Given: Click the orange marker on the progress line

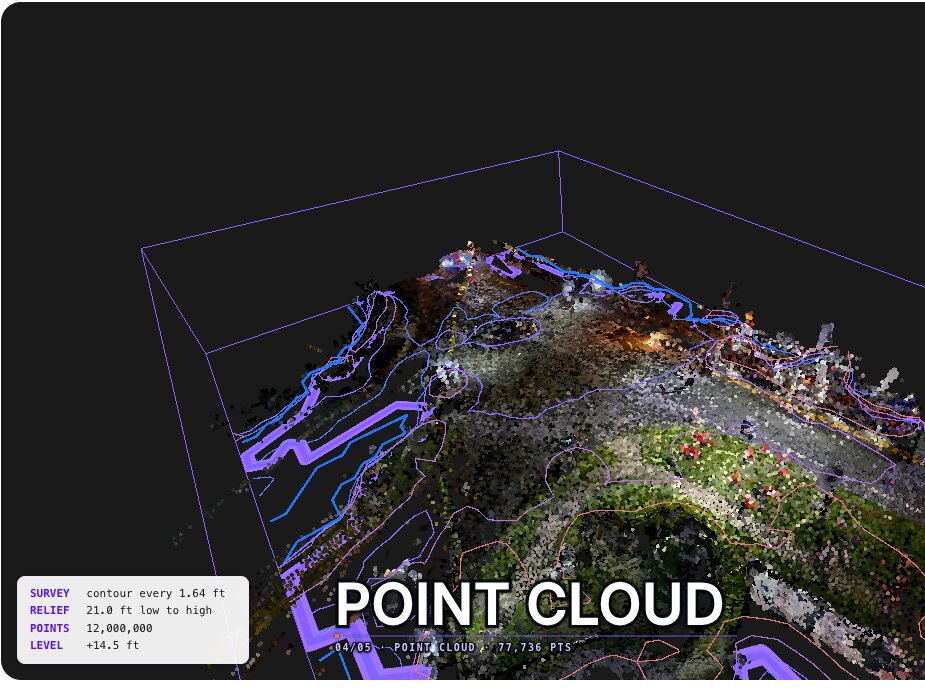Looking at the screenshot, I should (x=337, y=636).
